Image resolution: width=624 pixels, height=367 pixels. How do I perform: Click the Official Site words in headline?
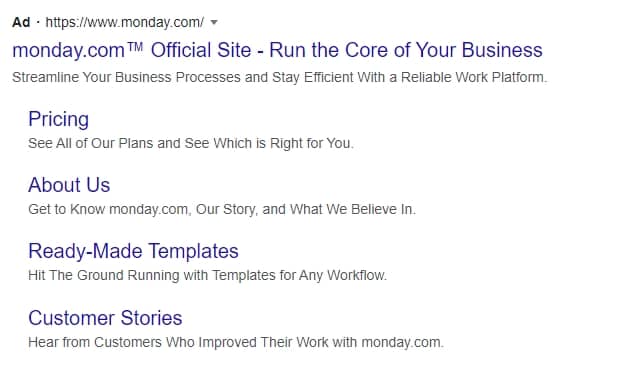point(201,51)
